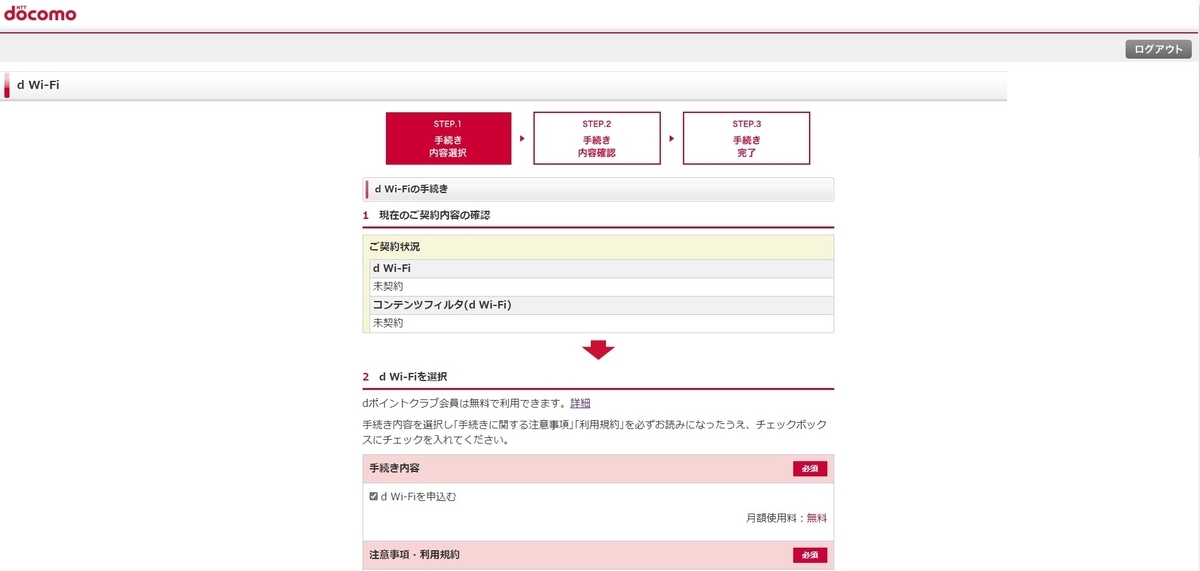This screenshot has width=1200, height=571.
Task: Click the ログアウト button
Action: point(1158,49)
